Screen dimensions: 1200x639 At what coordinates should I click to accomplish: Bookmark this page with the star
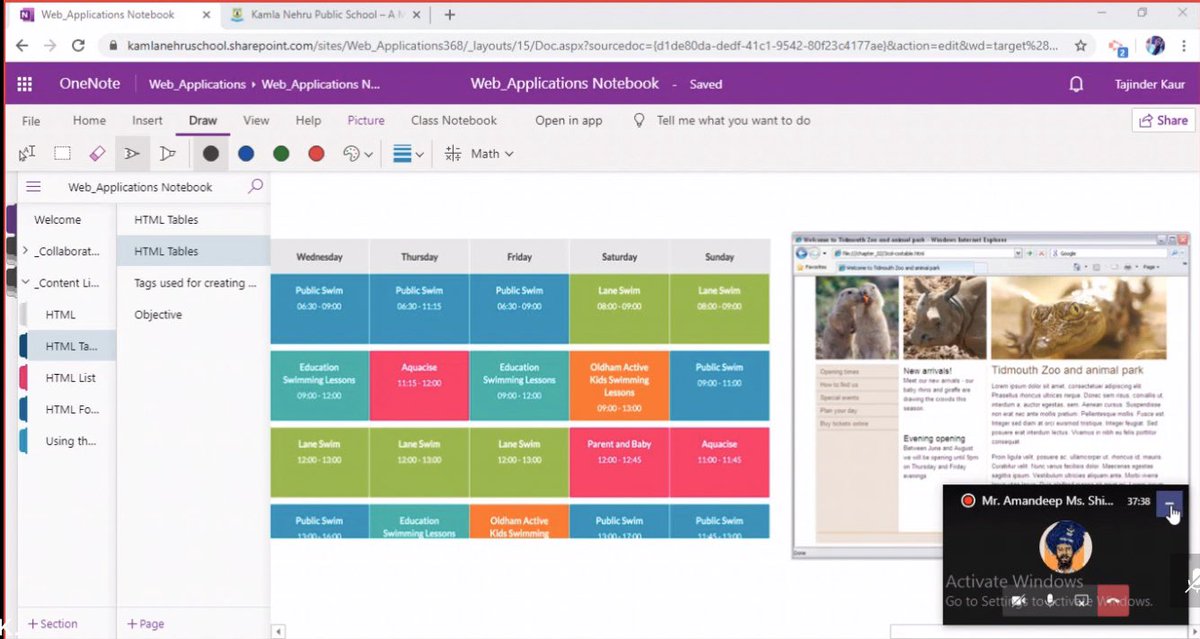pos(1080,45)
